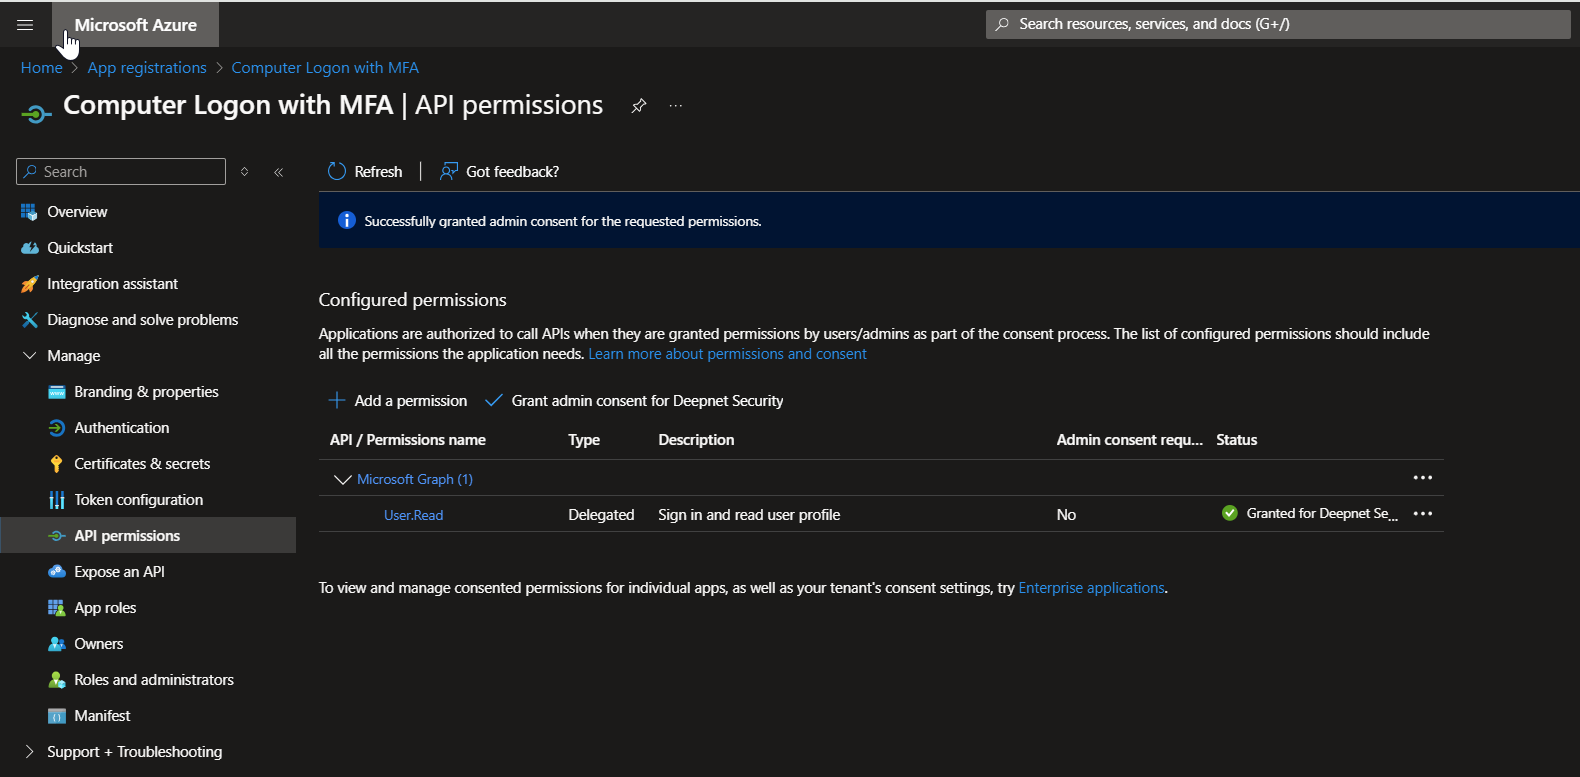Pin this API permissions page
Image resolution: width=1580 pixels, height=777 pixels.
(x=638, y=106)
